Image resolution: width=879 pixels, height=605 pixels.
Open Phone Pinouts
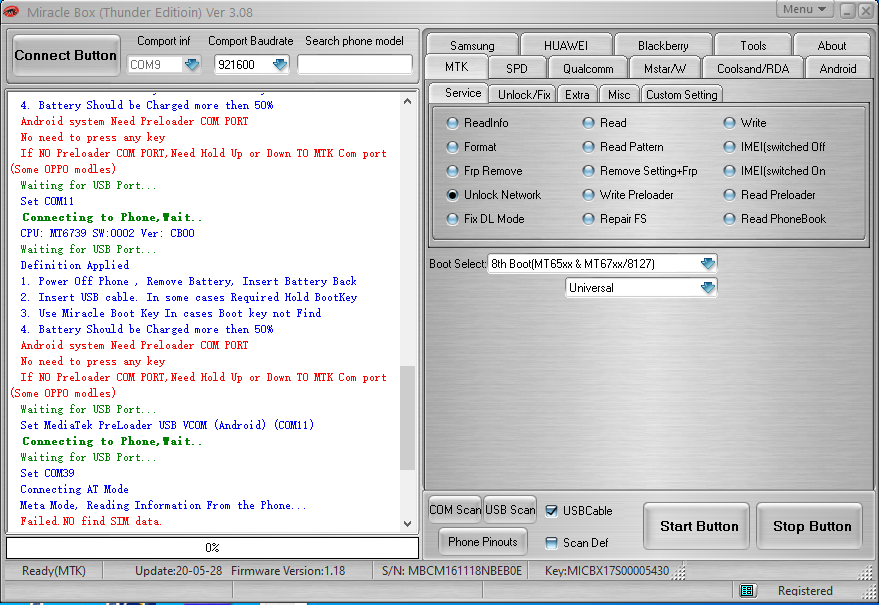pos(483,542)
